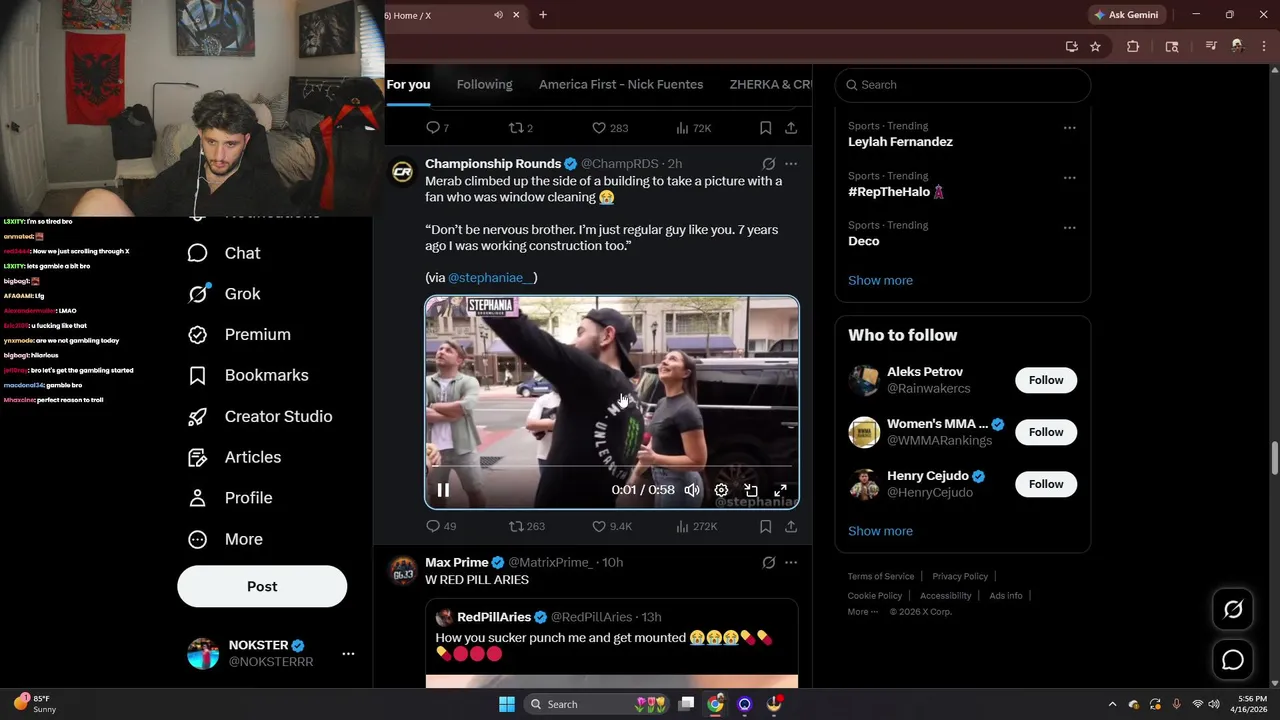Expand the footer More menu
1280x720 pixels.
(862, 612)
